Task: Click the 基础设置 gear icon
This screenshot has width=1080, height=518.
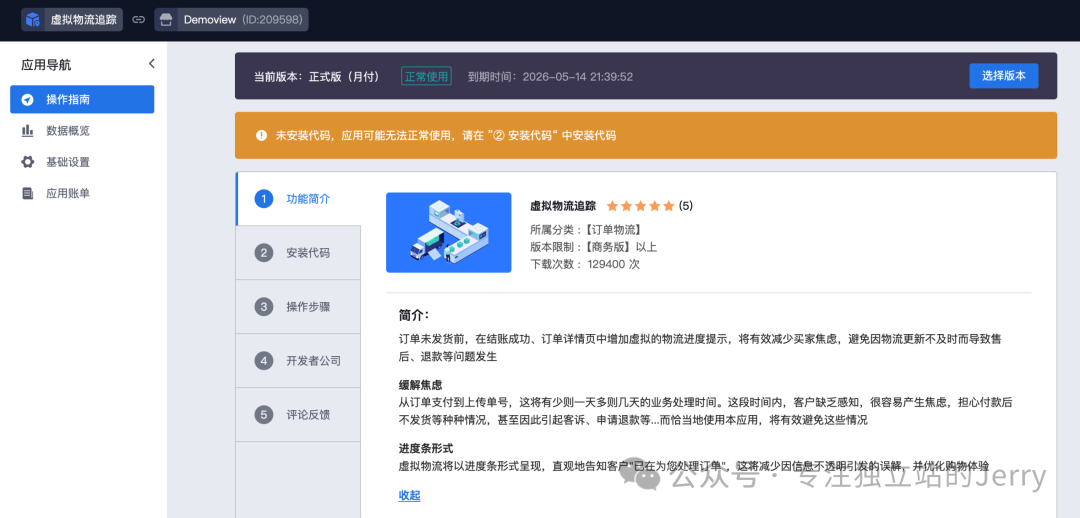Action: point(28,162)
